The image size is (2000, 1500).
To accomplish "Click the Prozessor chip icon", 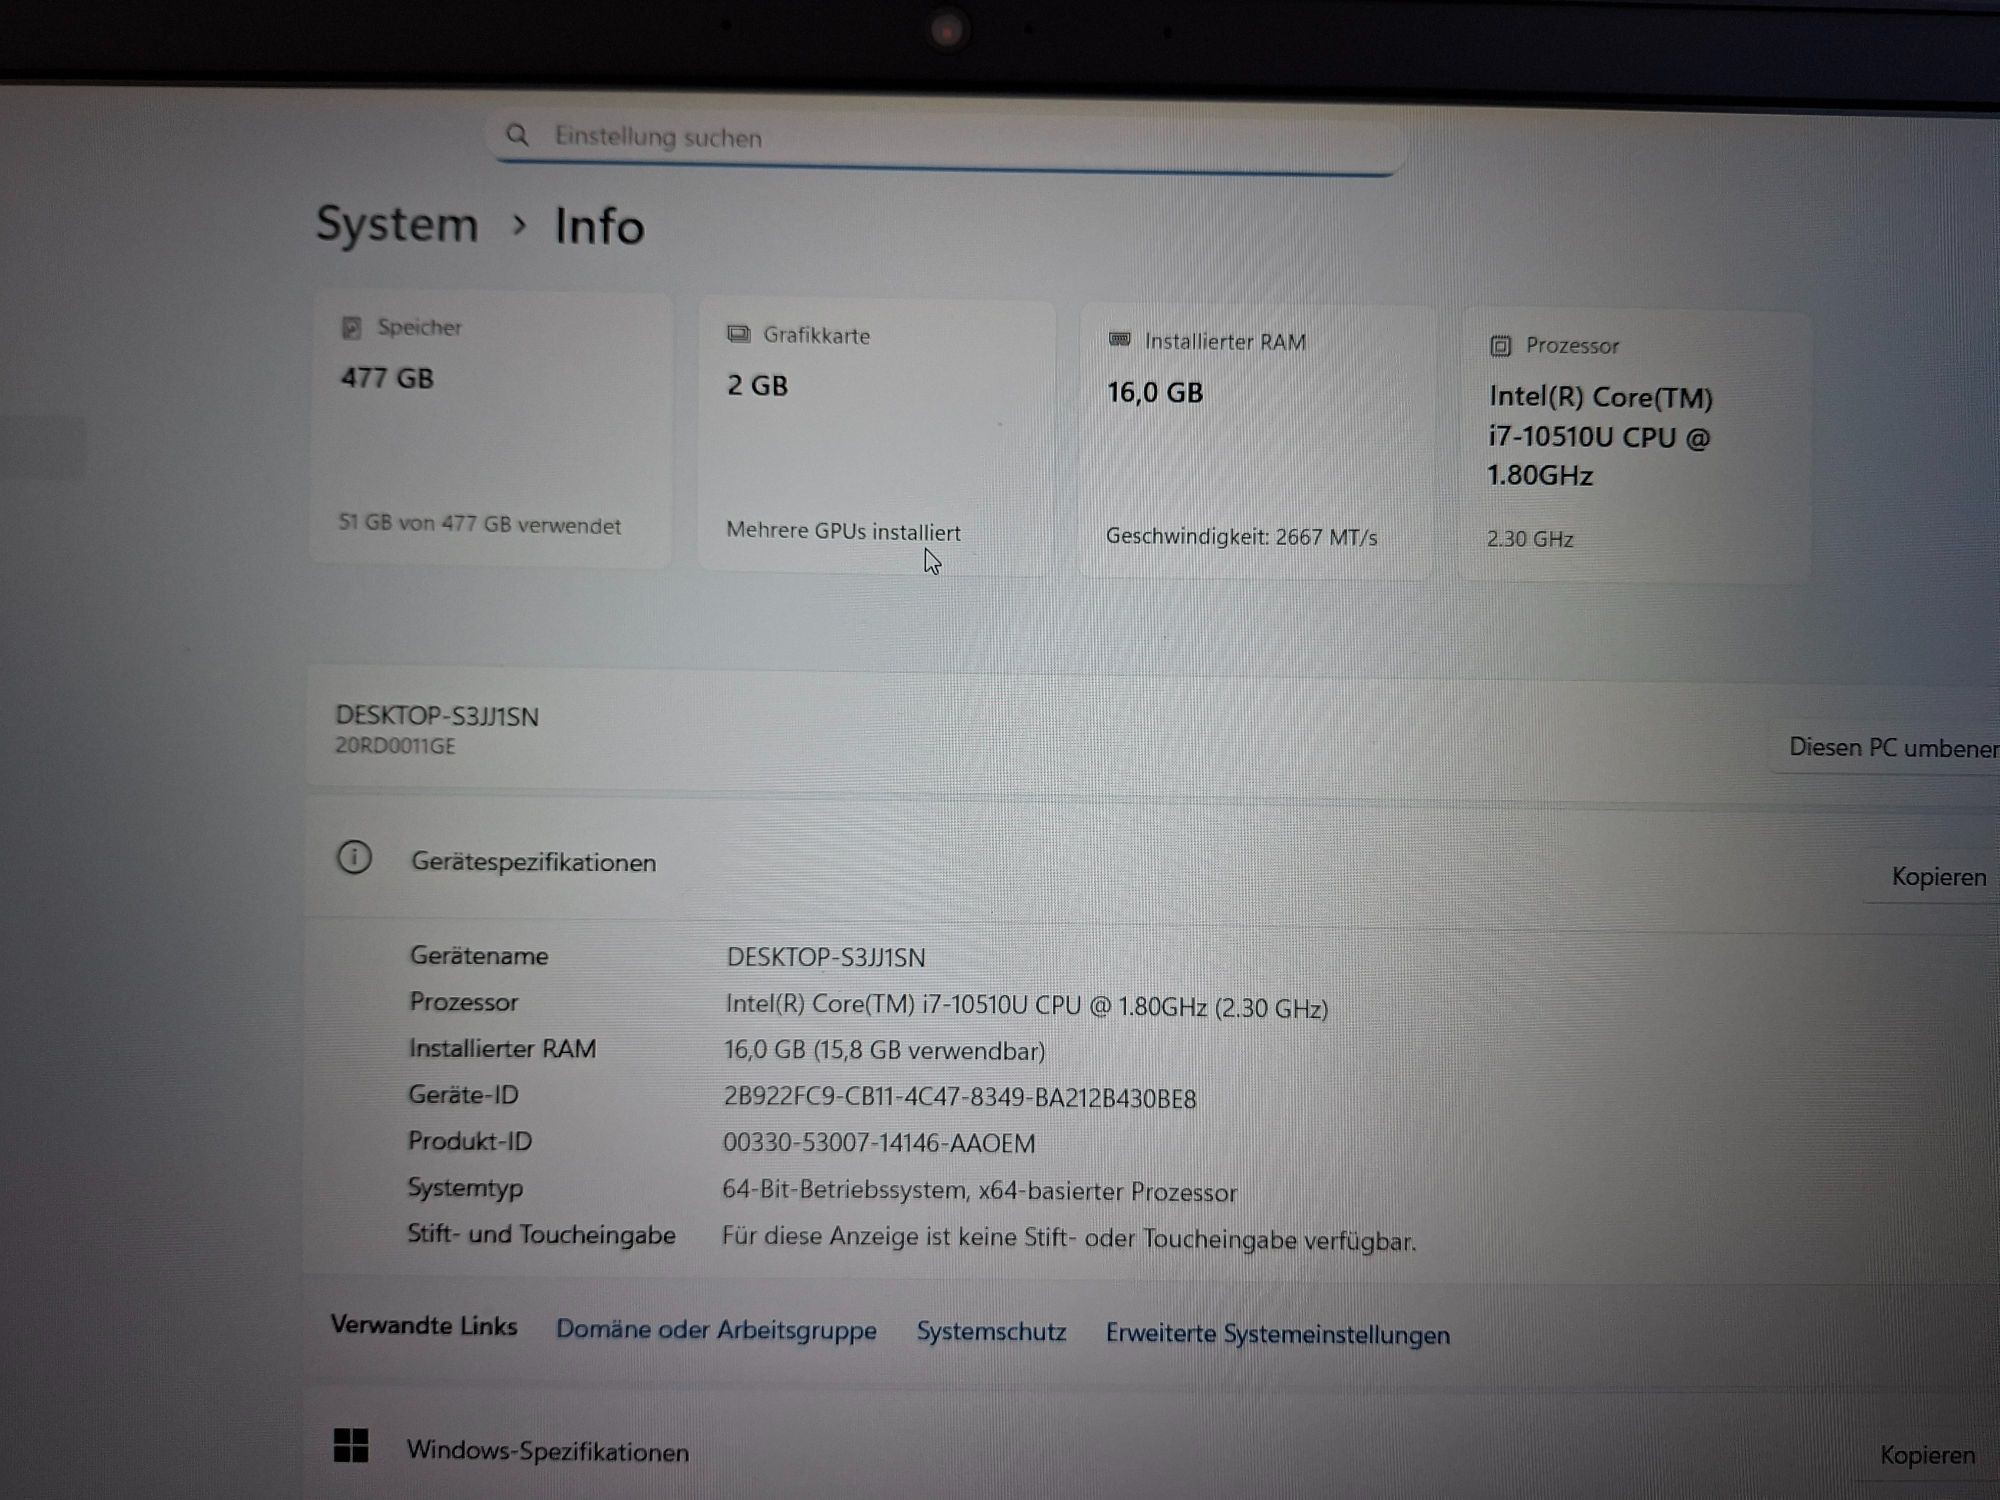I will coord(1500,346).
